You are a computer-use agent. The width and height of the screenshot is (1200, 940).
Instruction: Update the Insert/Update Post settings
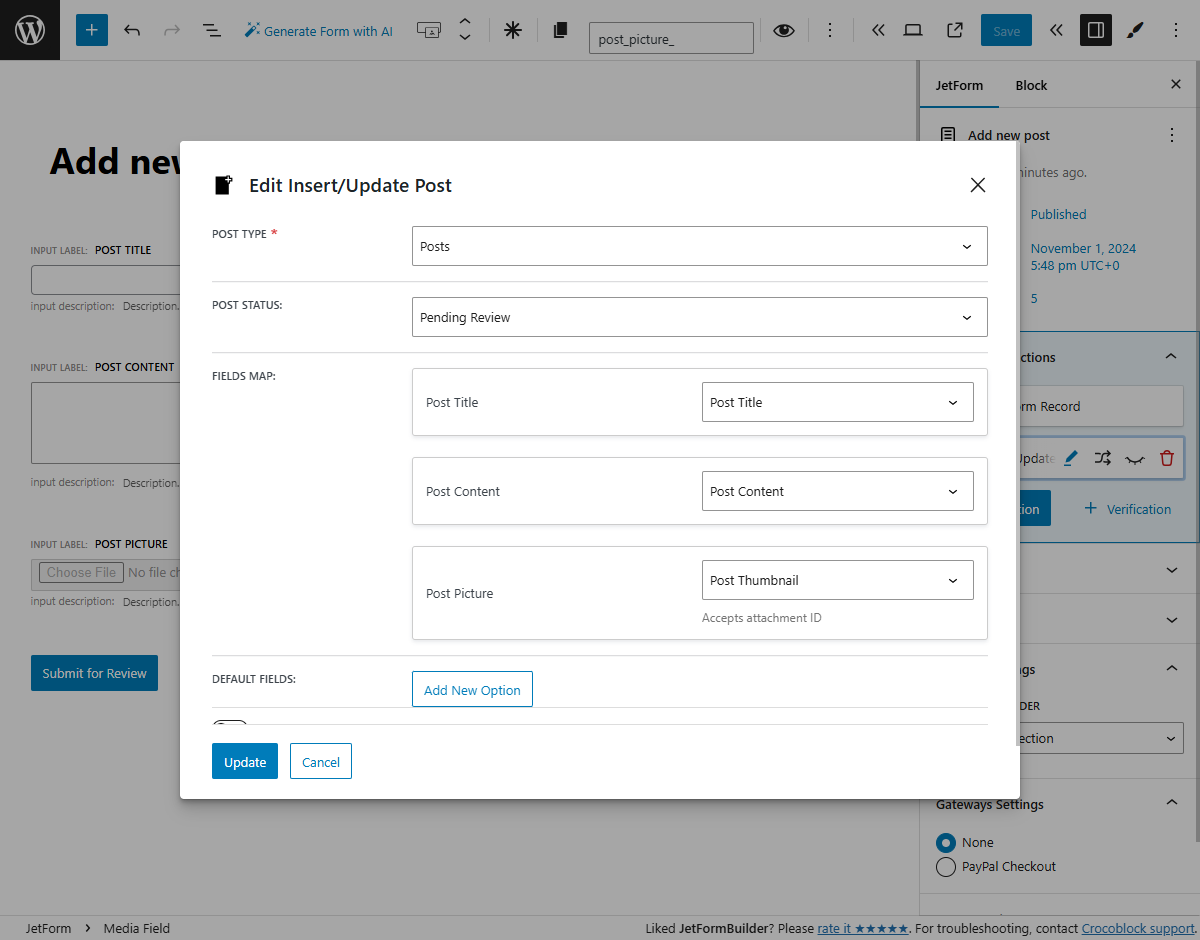[244, 761]
